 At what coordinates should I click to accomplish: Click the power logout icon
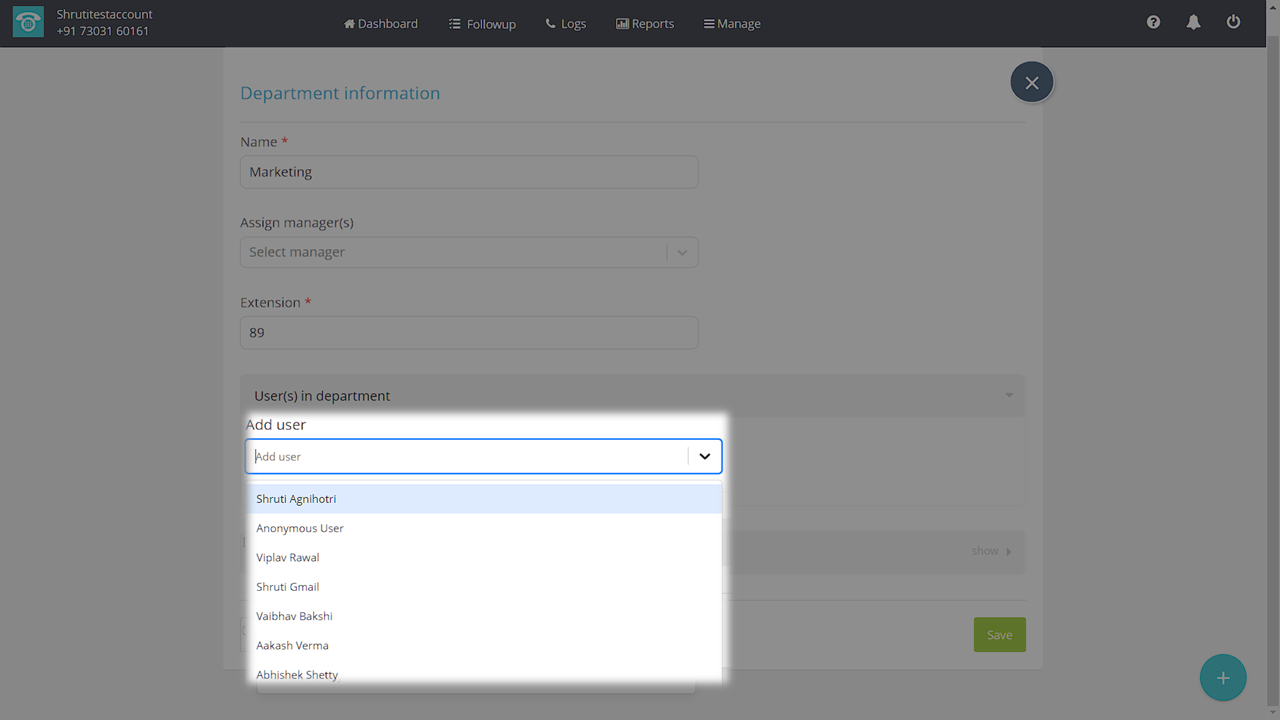pos(1233,22)
